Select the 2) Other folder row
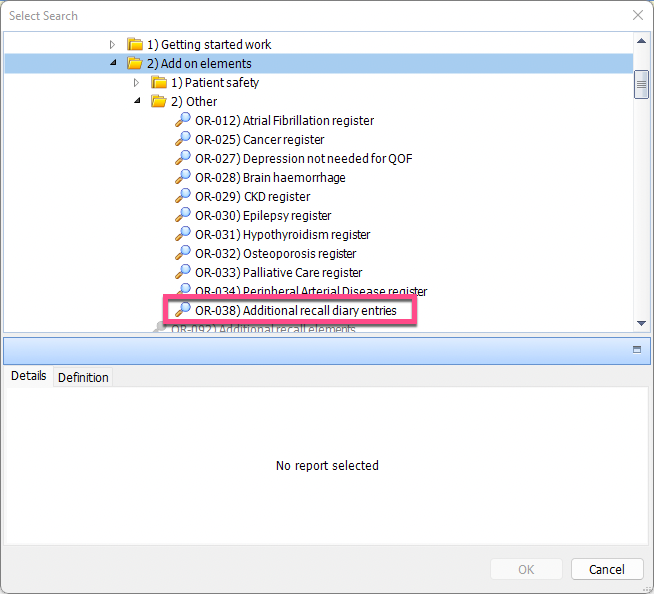 [x=194, y=101]
